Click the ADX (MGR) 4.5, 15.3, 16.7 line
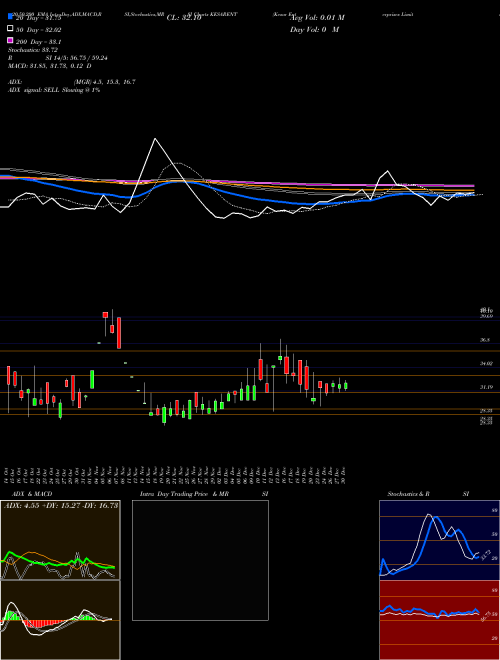 [x=72, y=82]
